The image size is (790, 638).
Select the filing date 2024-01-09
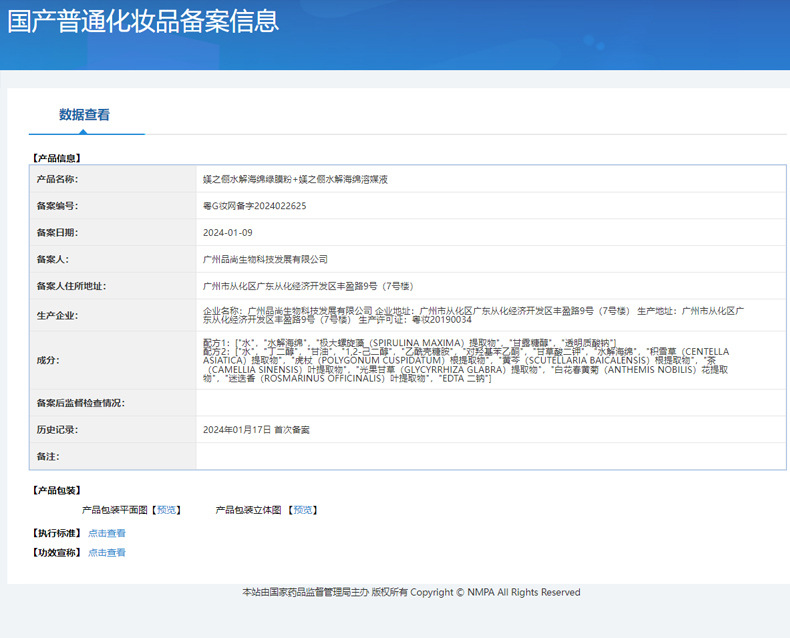click(x=228, y=233)
